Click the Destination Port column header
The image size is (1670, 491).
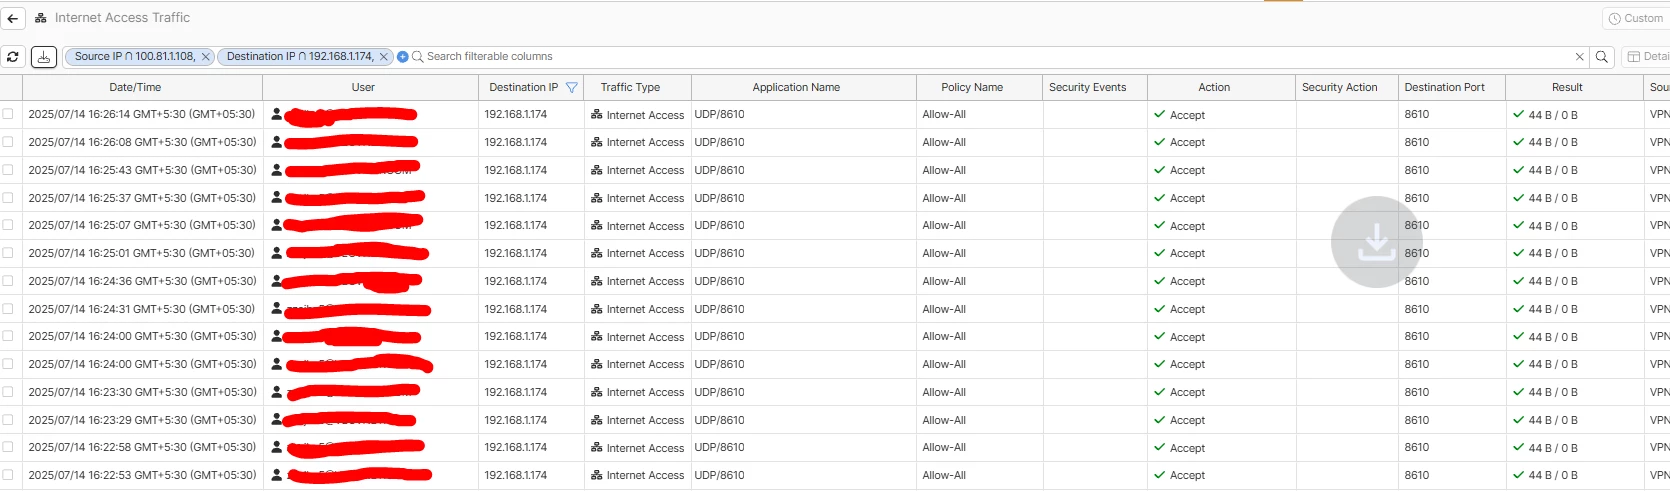[x=1444, y=88]
